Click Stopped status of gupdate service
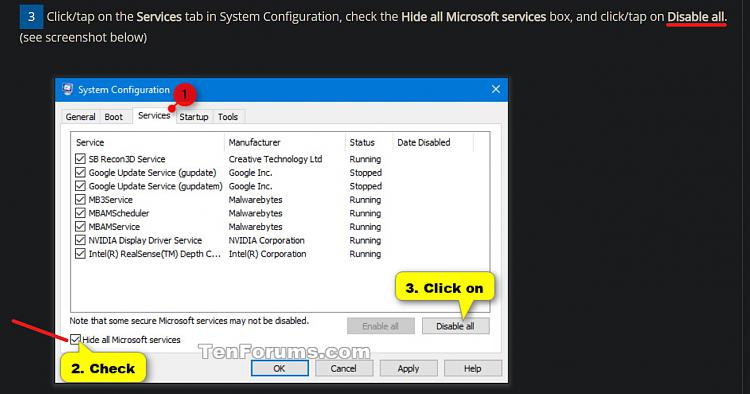This screenshot has width=750, height=394. click(365, 173)
